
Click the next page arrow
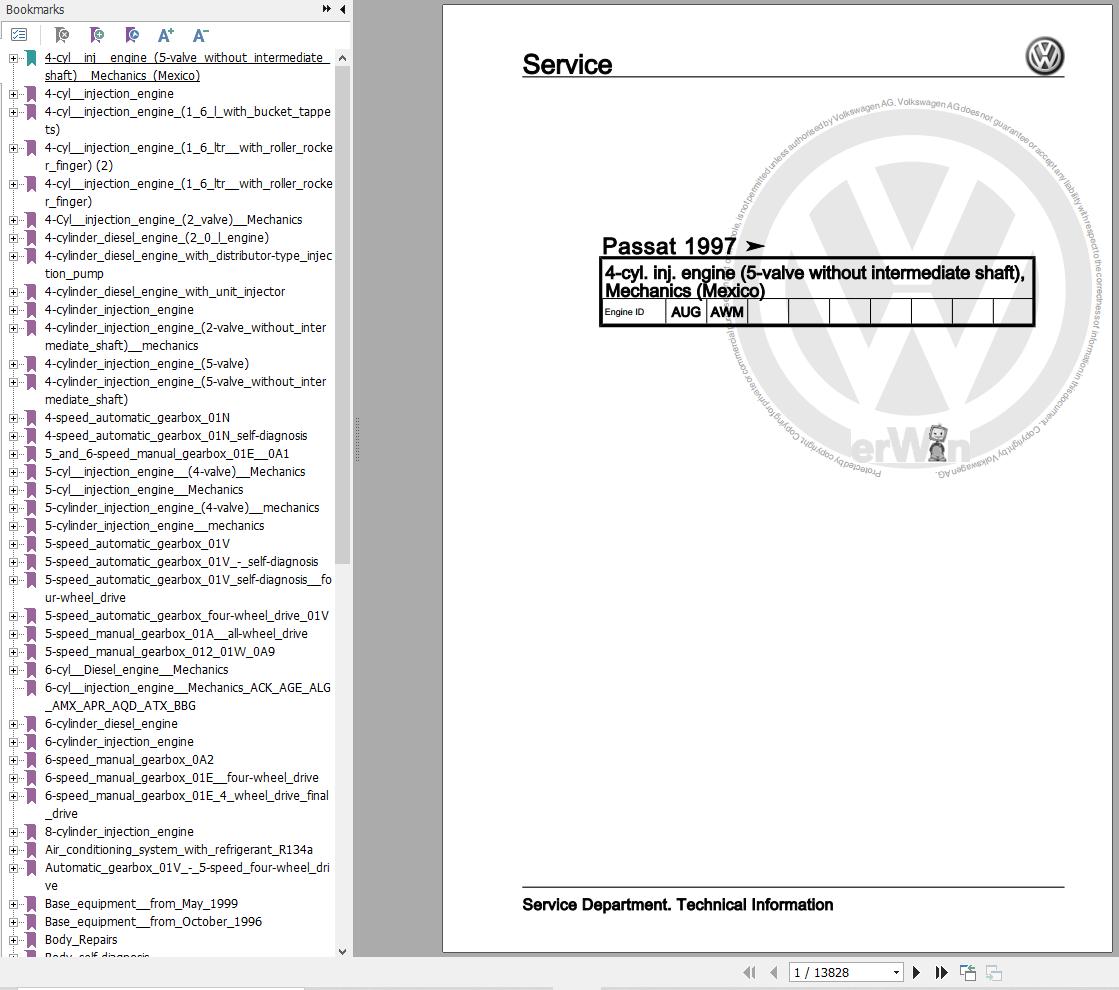917,971
